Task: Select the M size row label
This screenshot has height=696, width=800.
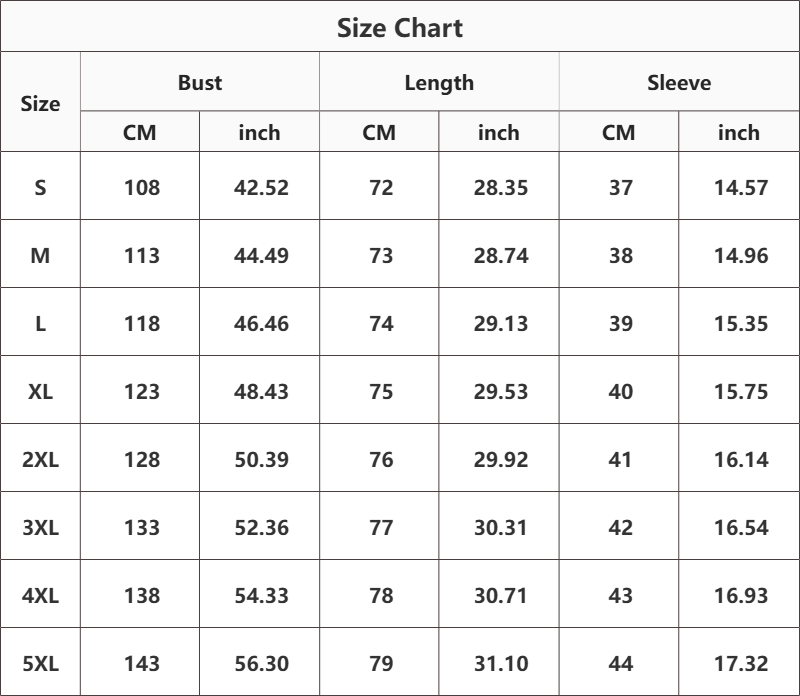Action: coord(40,255)
